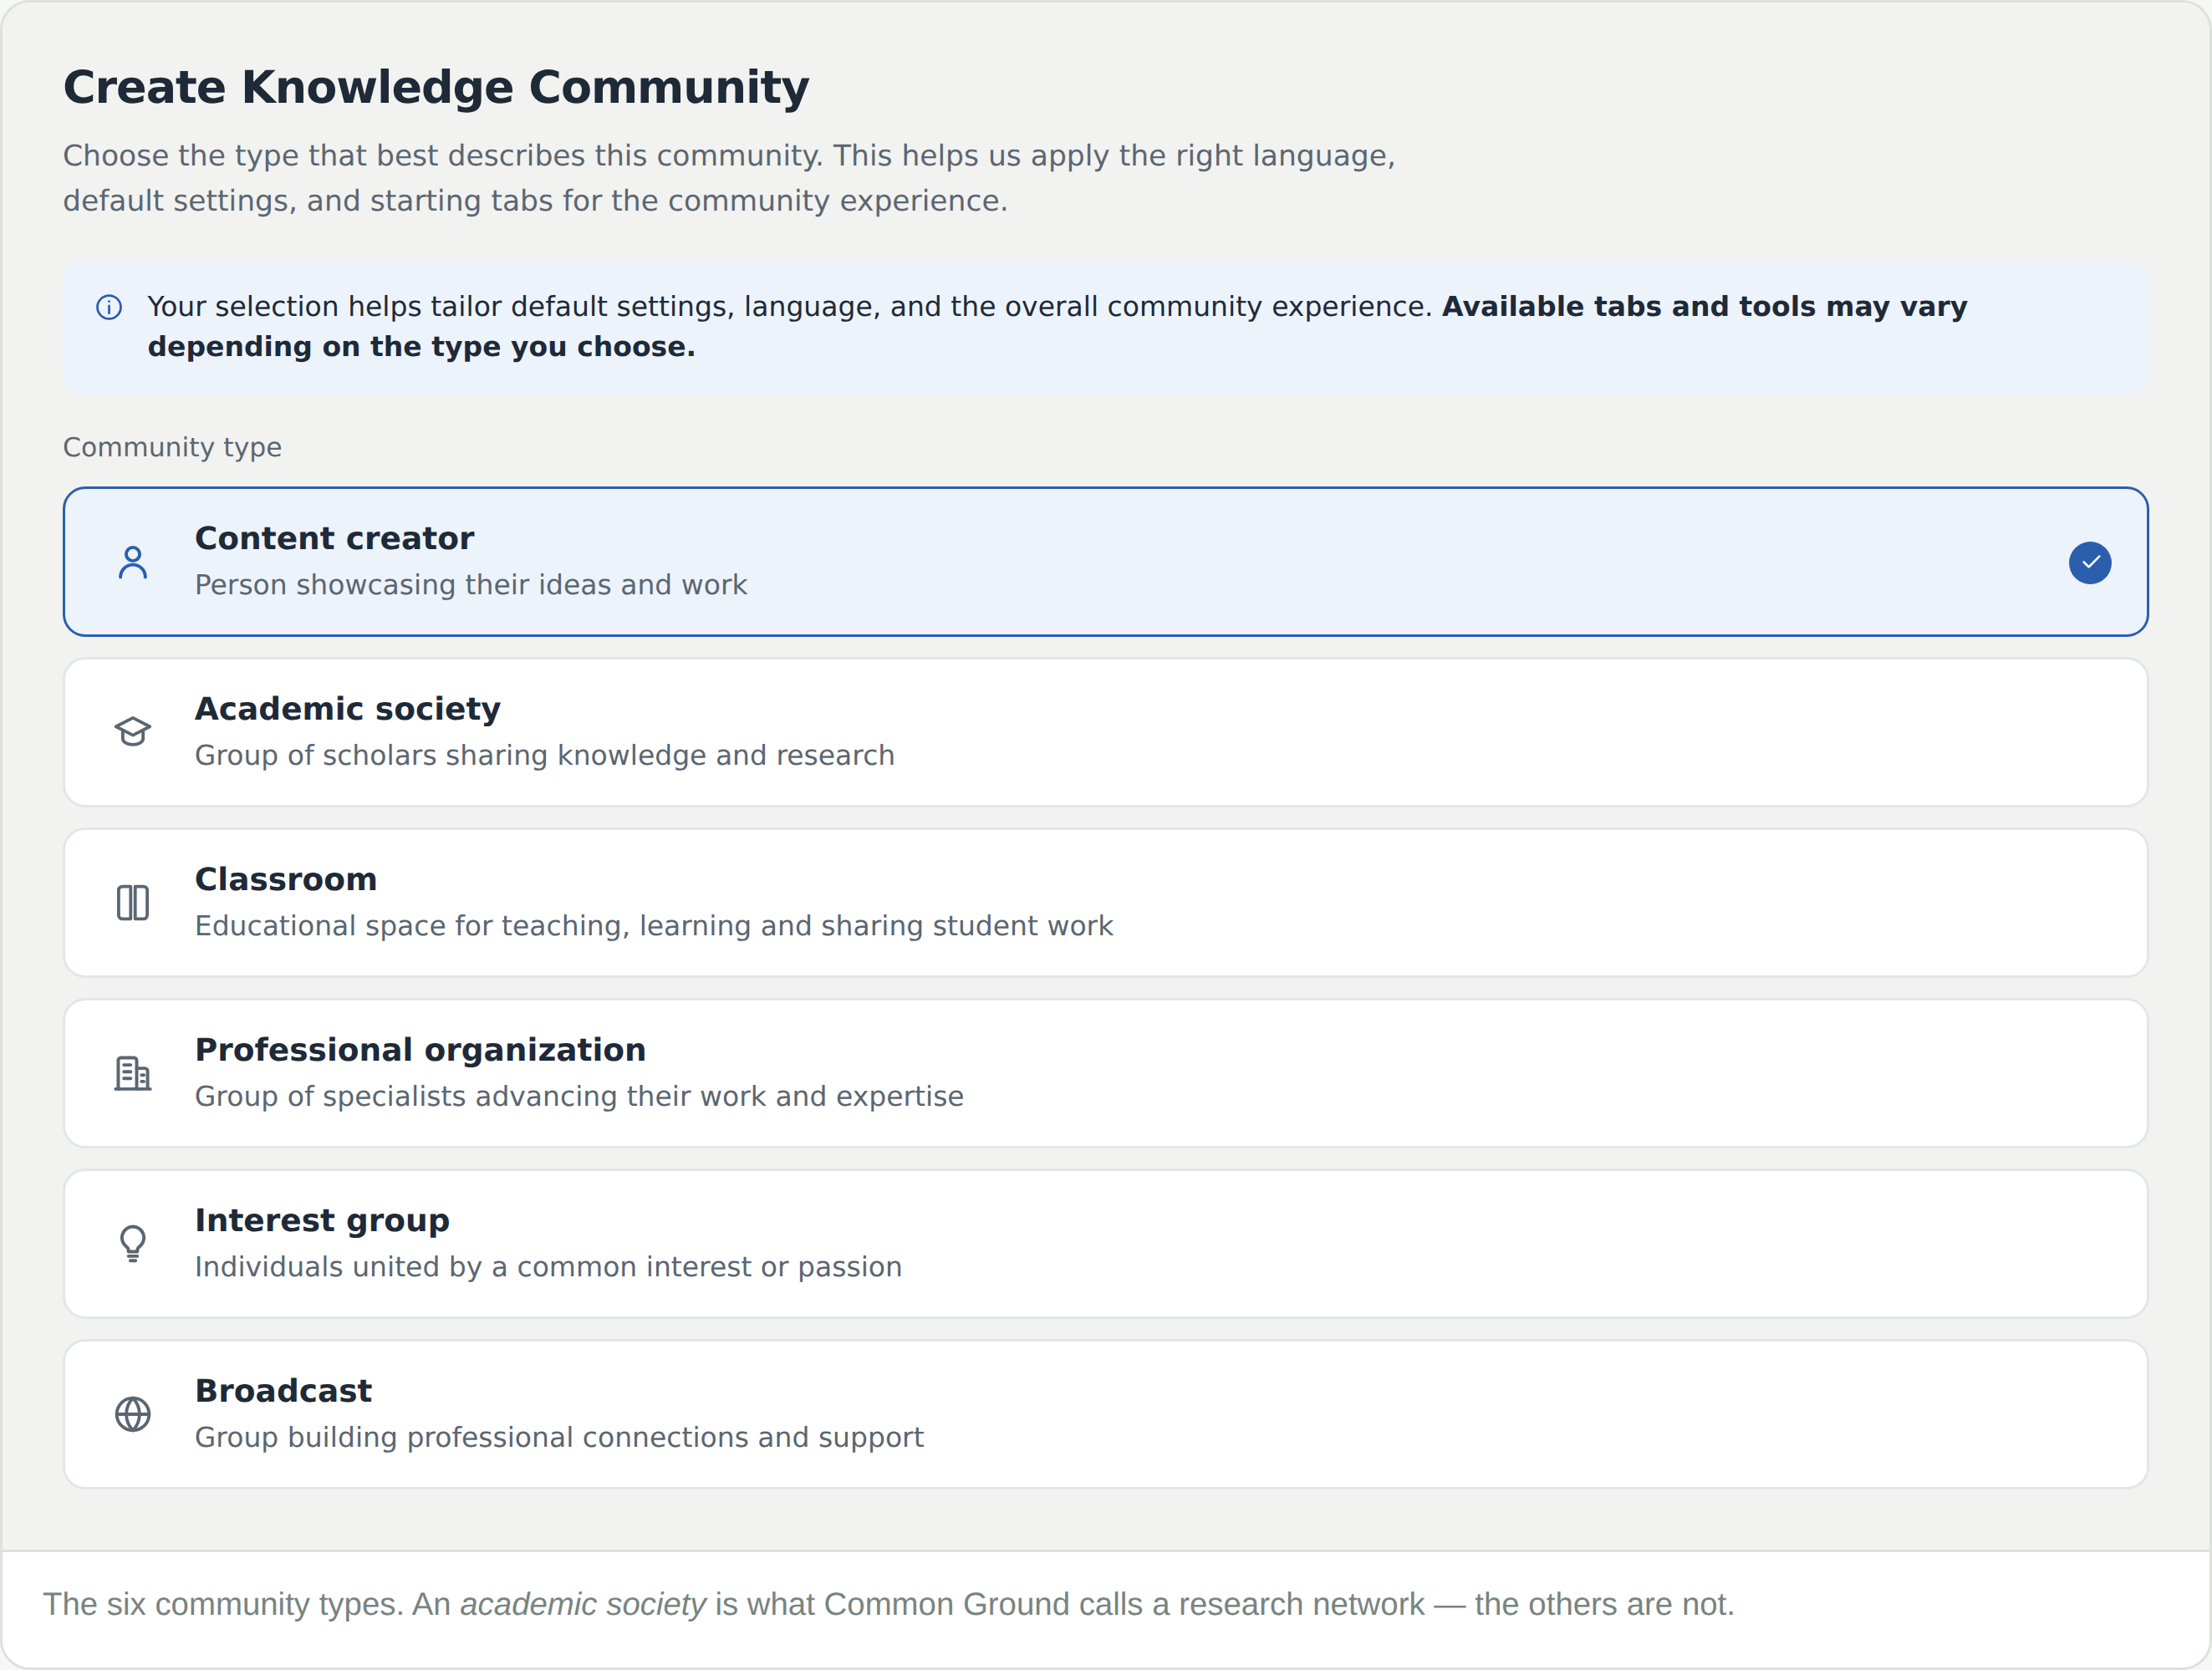Choose the Classroom option card

coord(1106,903)
